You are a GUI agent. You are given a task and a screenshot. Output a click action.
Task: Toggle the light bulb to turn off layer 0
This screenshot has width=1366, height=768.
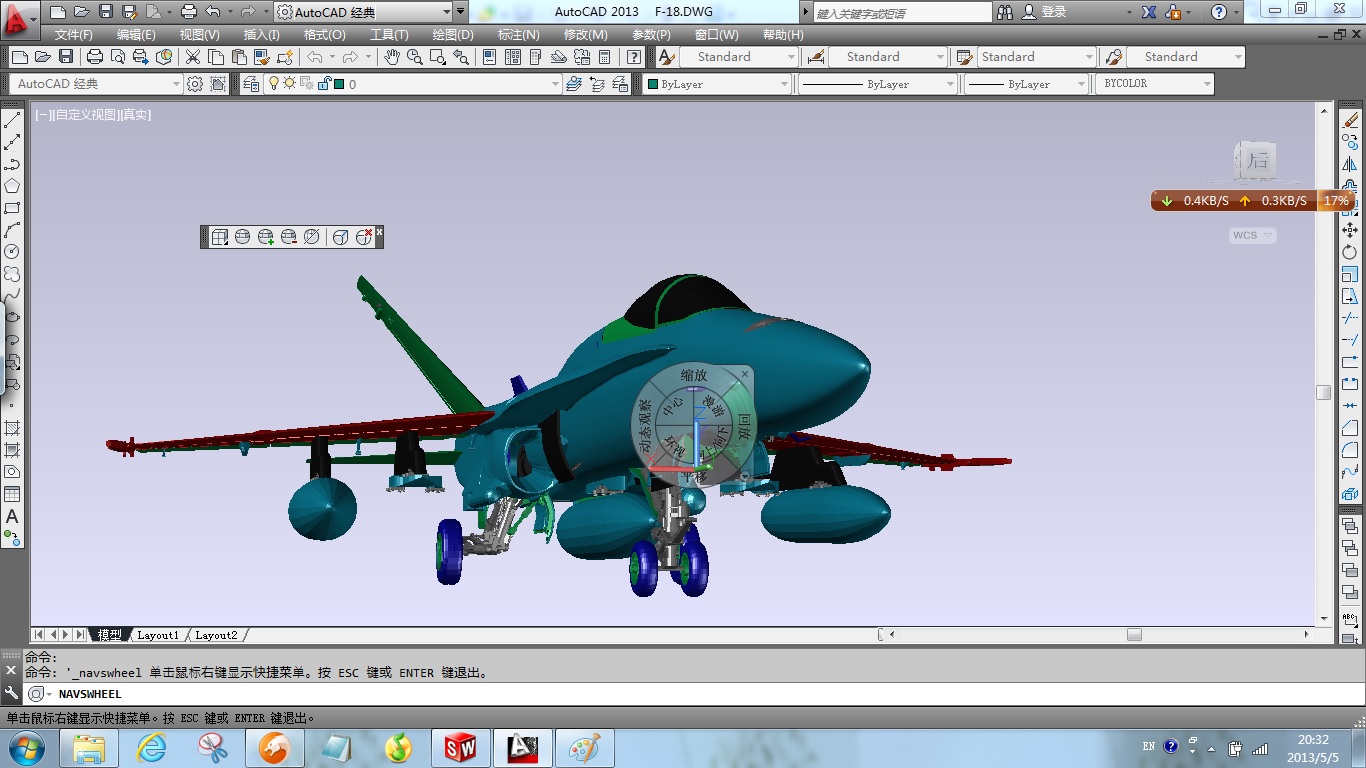(x=274, y=84)
